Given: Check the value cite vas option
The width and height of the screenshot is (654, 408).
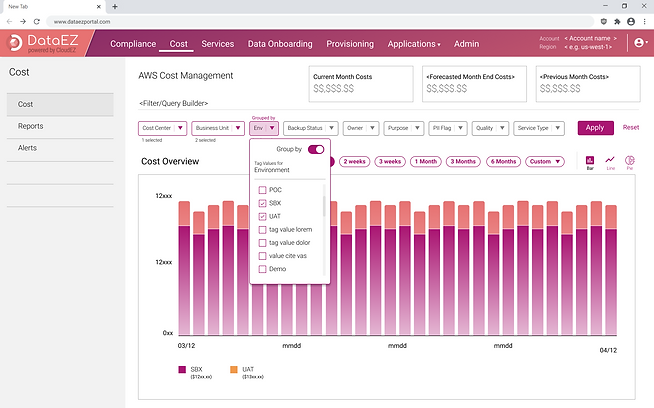Looking at the screenshot, I should tap(262, 256).
